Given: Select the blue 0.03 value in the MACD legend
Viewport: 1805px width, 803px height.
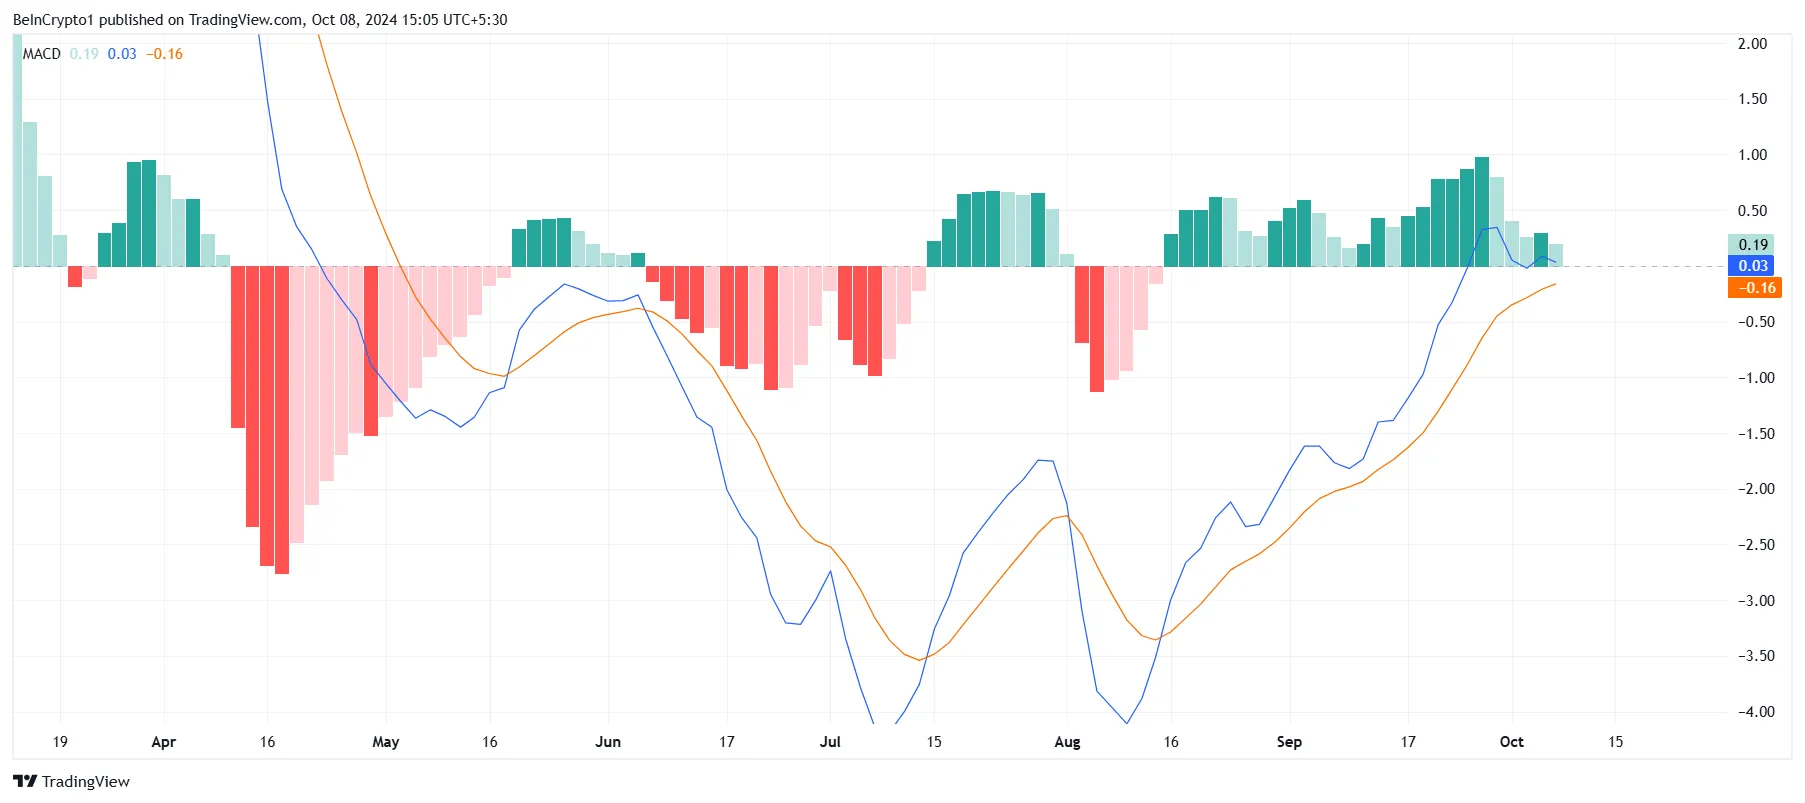Looking at the screenshot, I should coord(122,54).
